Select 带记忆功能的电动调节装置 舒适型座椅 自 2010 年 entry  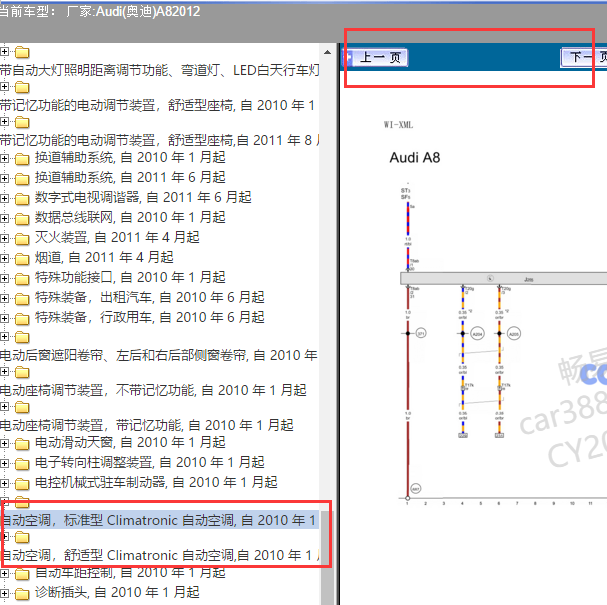(x=157, y=105)
